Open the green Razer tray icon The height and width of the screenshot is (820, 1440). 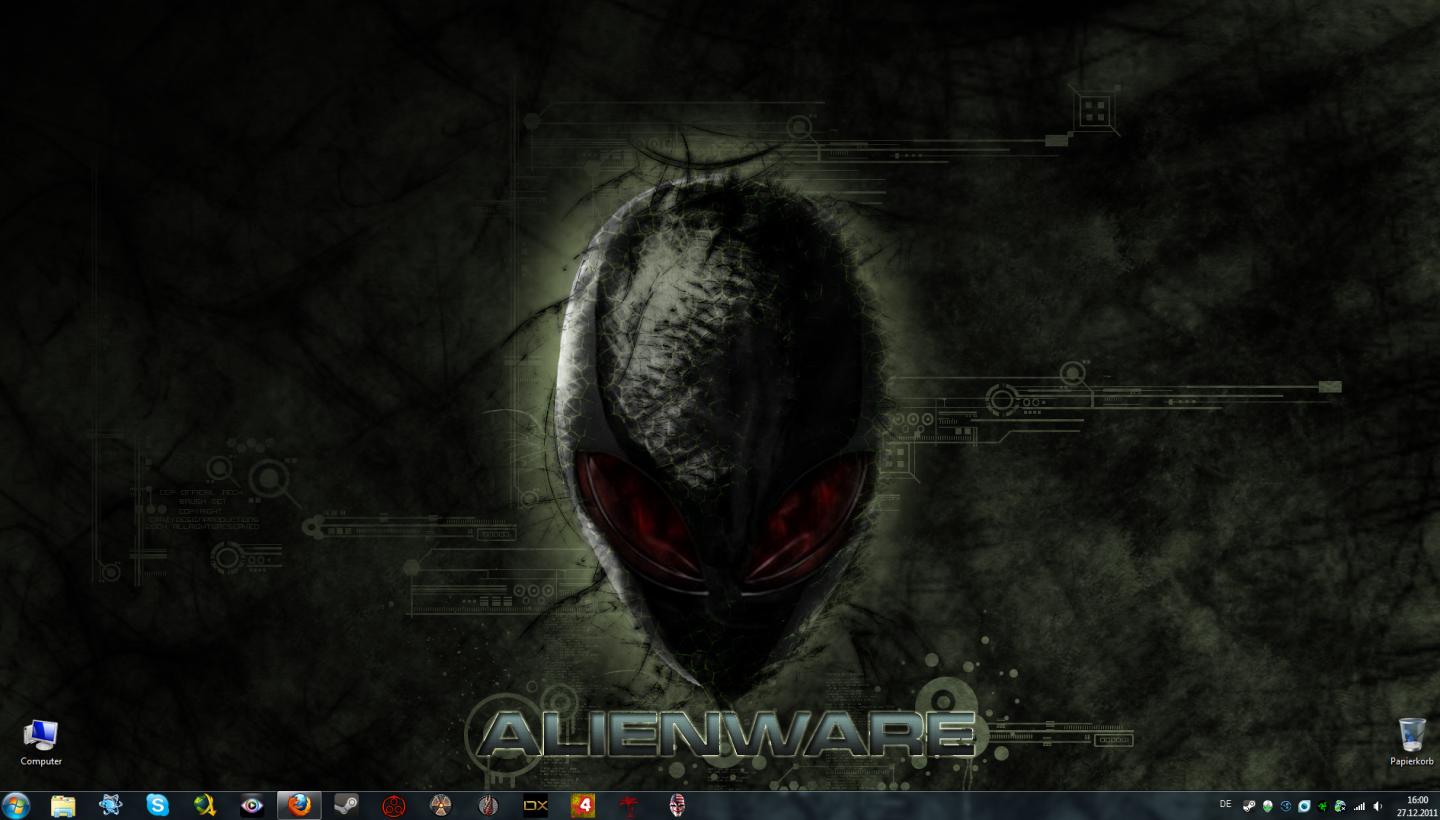[x=1322, y=806]
